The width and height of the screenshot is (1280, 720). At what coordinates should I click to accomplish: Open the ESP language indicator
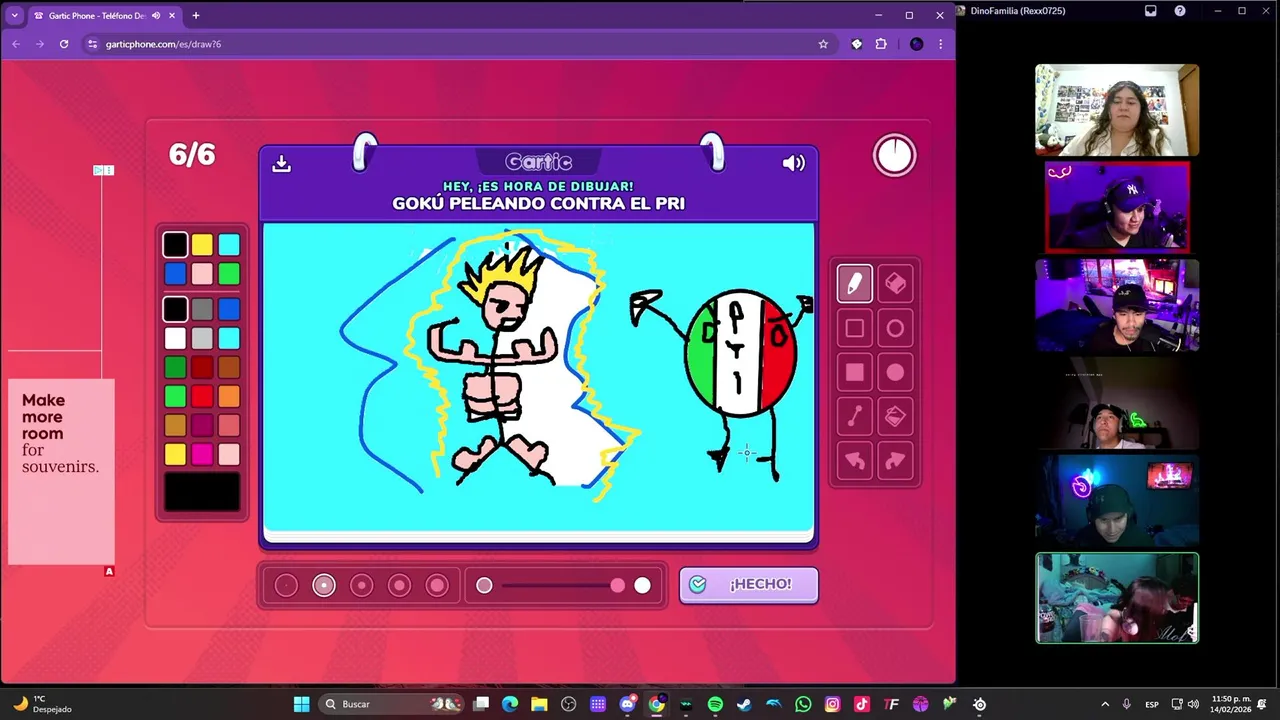click(1151, 704)
